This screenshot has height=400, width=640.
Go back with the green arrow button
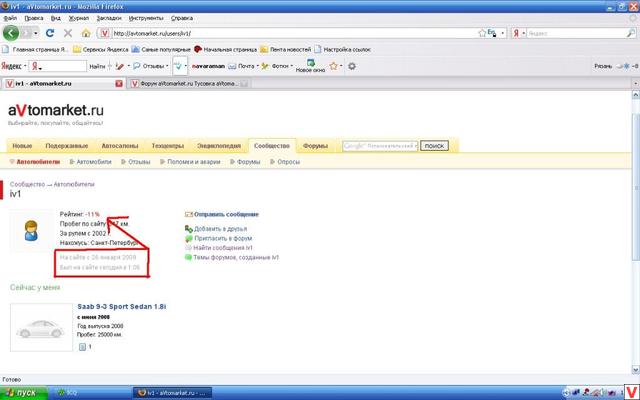pos(11,33)
